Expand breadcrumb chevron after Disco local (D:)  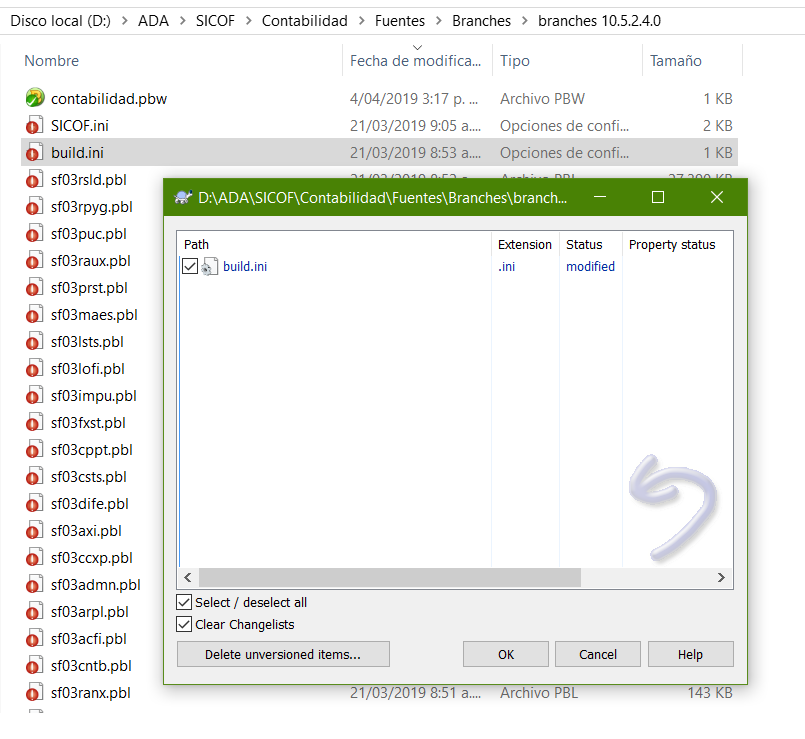(x=125, y=21)
